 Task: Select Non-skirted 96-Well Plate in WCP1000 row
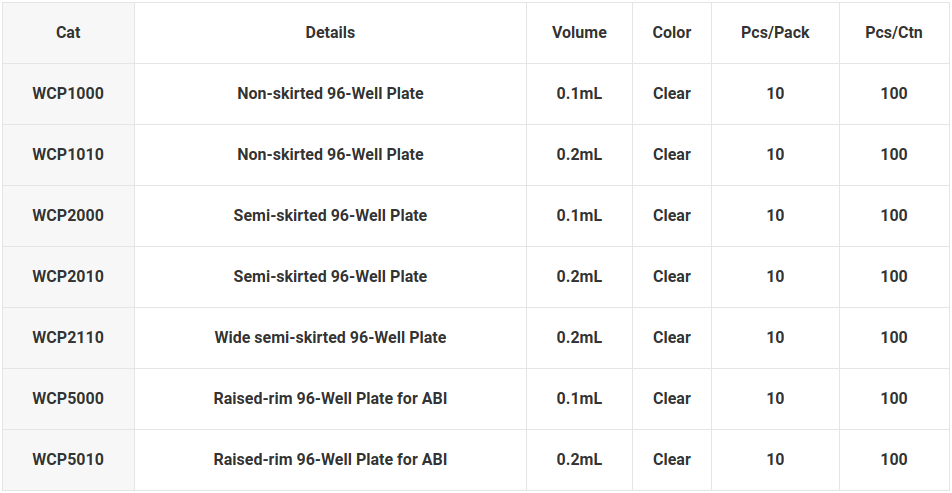(330, 94)
